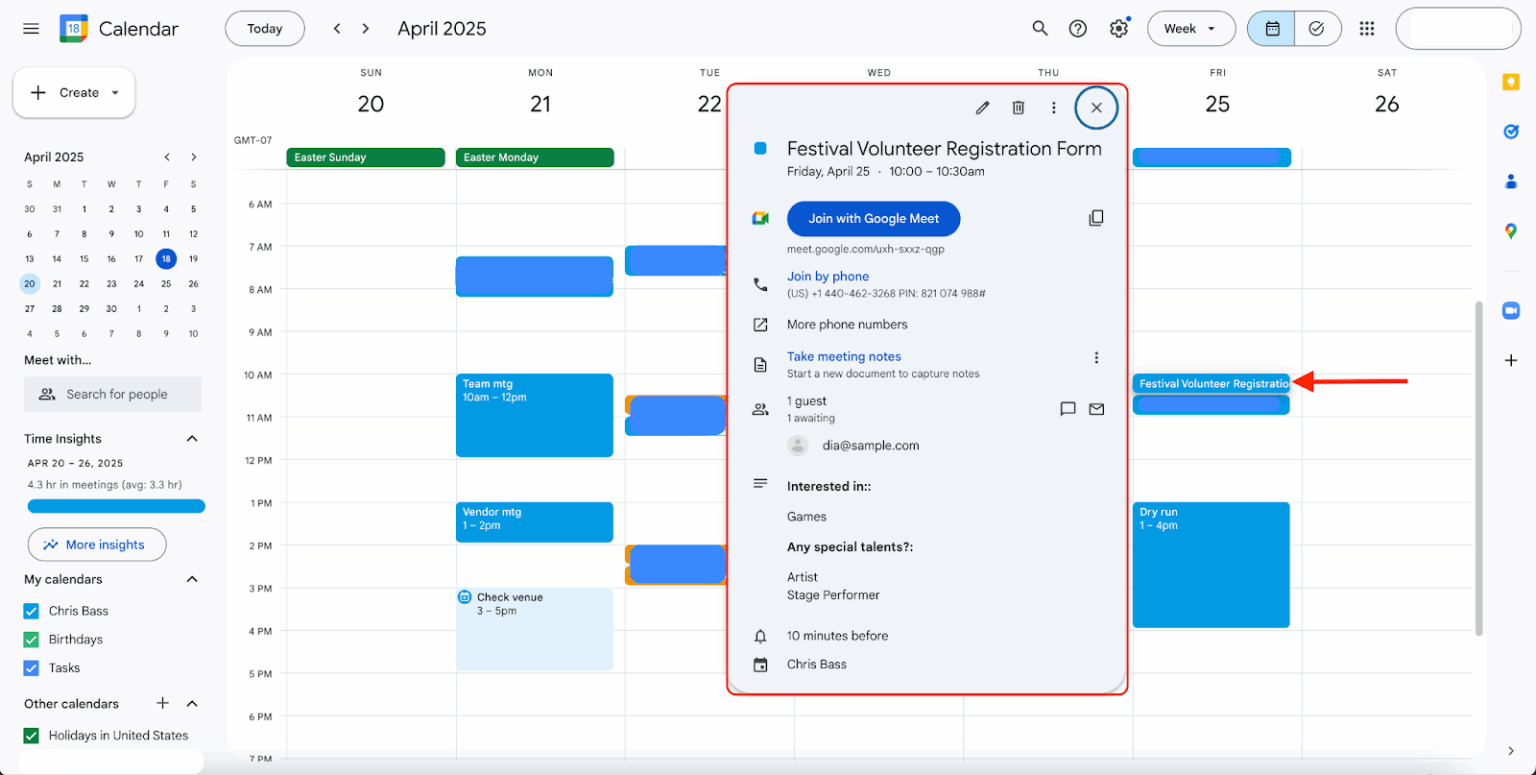Image resolution: width=1536 pixels, height=775 pixels.
Task: Type in Search for people field
Action: coord(116,394)
